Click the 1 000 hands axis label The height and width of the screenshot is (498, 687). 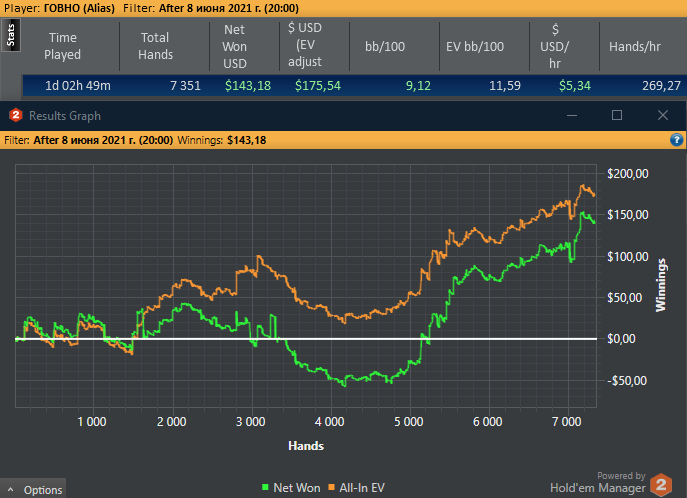(92, 422)
